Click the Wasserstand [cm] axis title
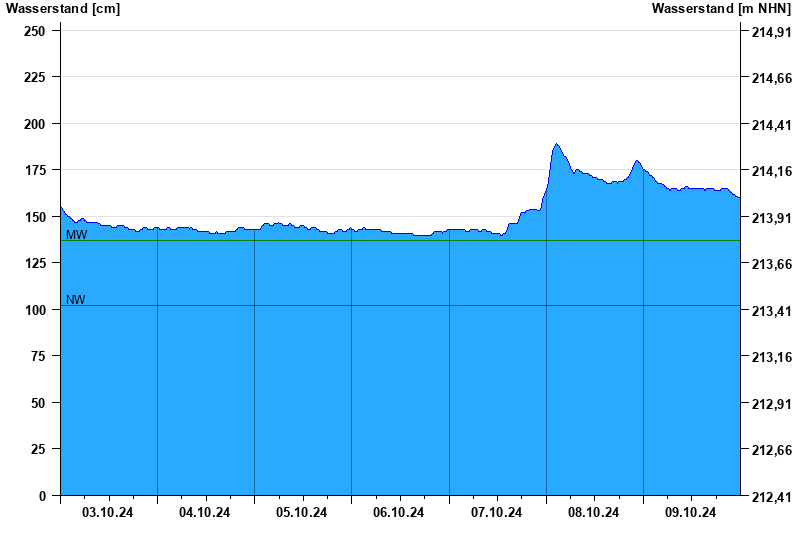The height and width of the screenshot is (550, 800). pos(63,9)
